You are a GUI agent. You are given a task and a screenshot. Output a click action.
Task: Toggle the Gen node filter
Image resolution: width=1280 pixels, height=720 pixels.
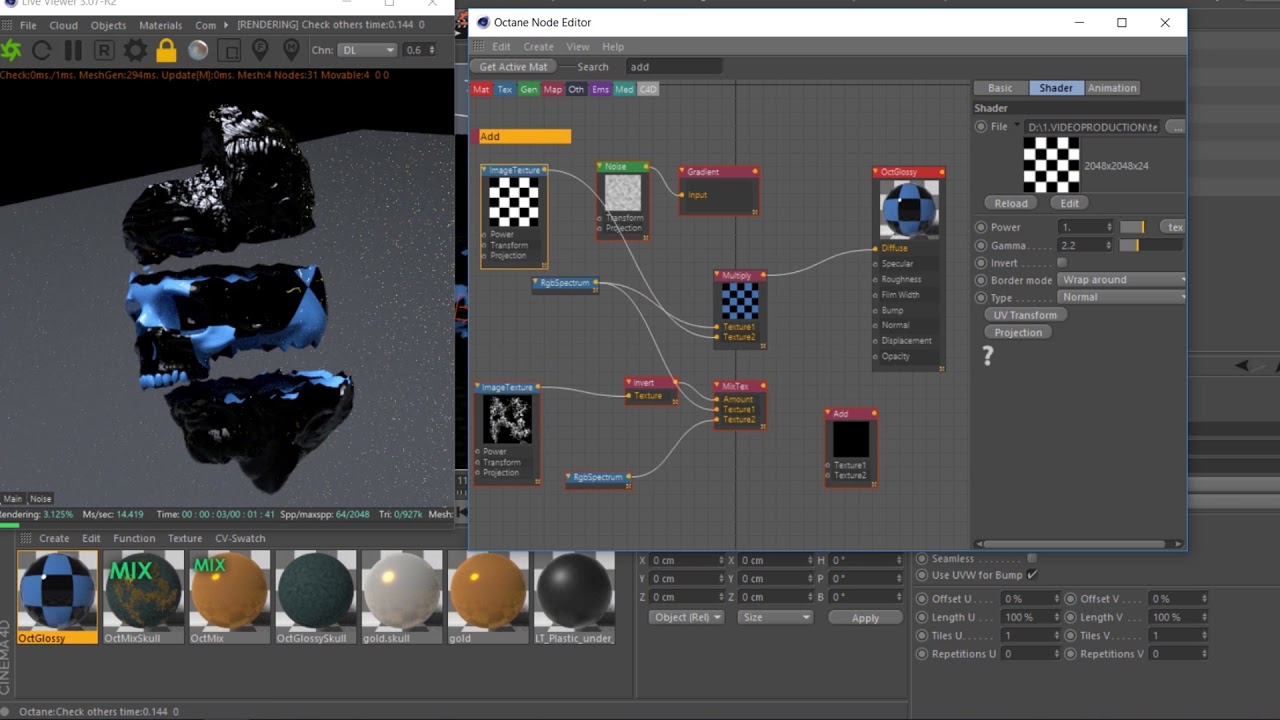tap(529, 89)
